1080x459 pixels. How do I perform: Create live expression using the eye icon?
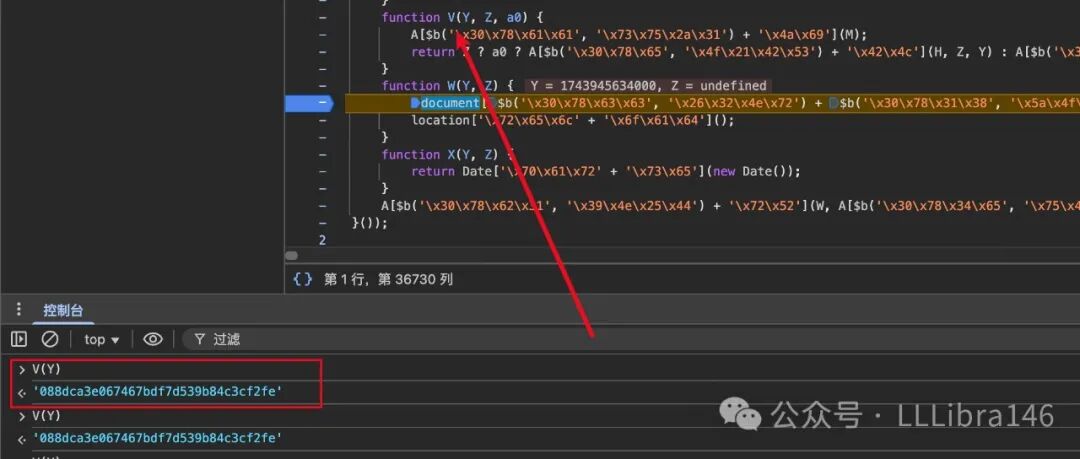(152, 339)
